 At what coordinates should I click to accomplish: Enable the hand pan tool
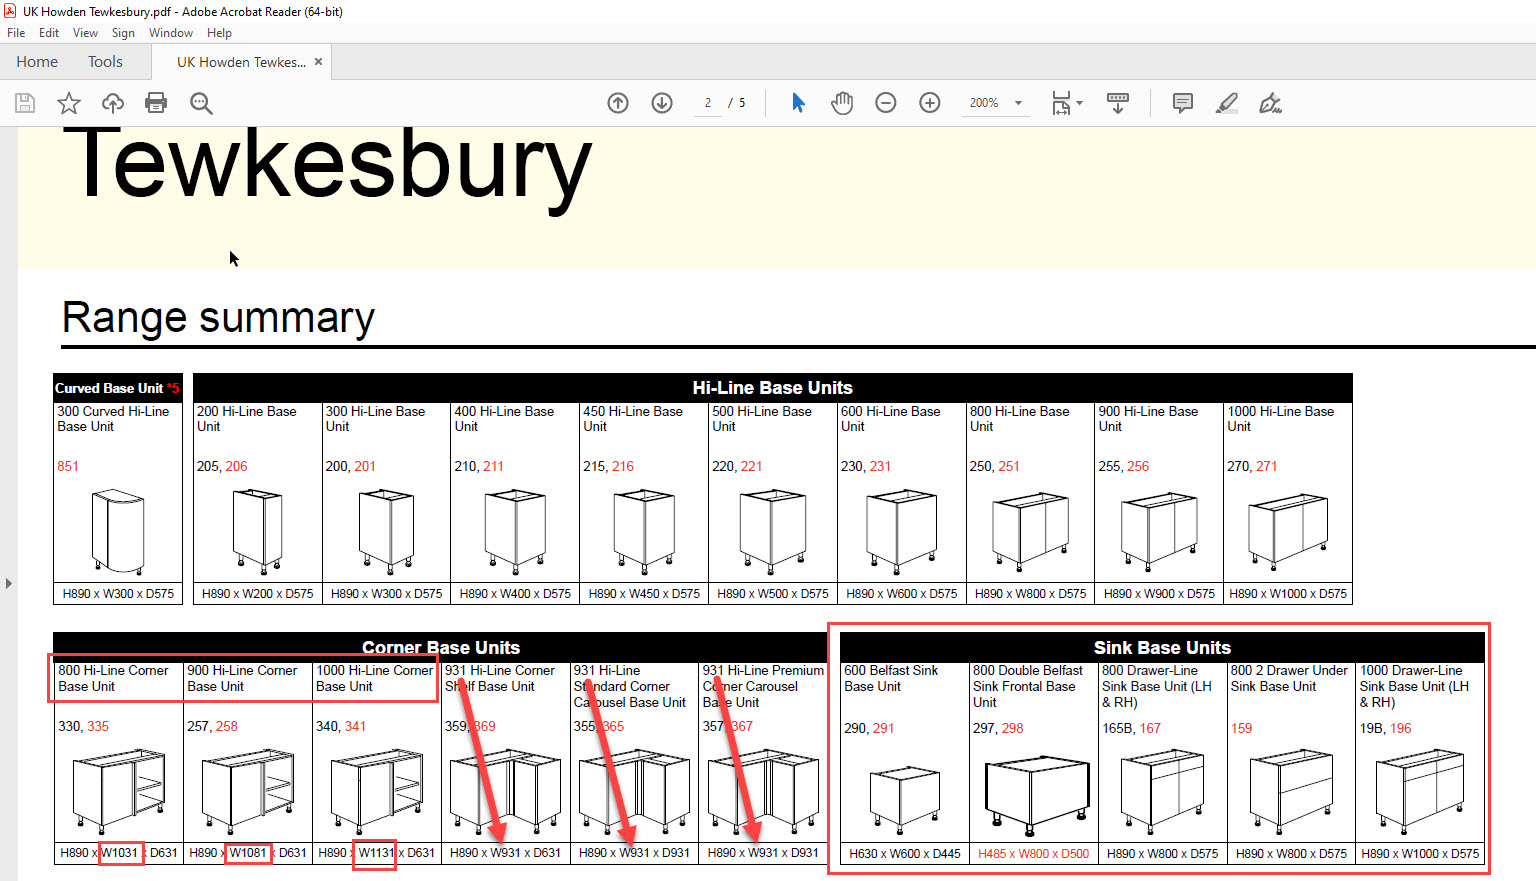842,103
